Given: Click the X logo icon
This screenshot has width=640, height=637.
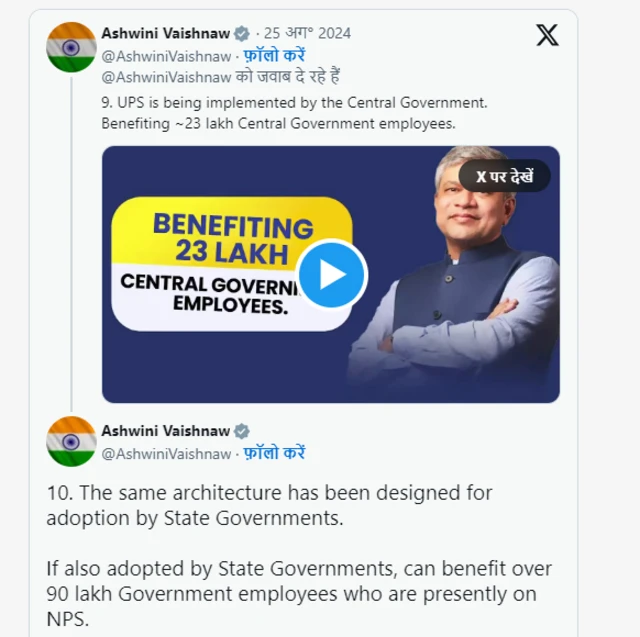Looking at the screenshot, I should click(547, 35).
